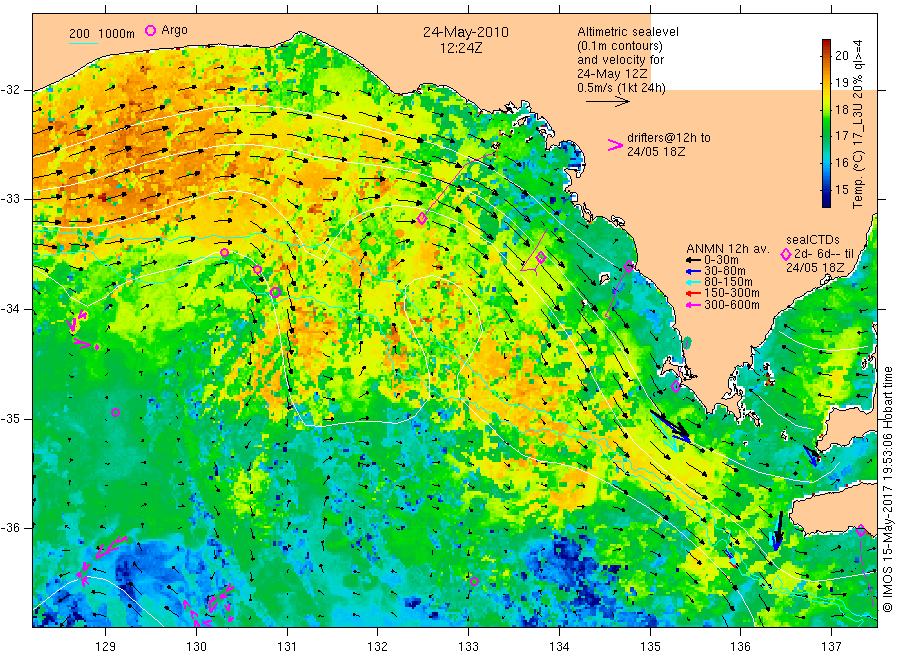Click the -34 latitude axis label
The width and height of the screenshot is (900, 660).
[10, 309]
